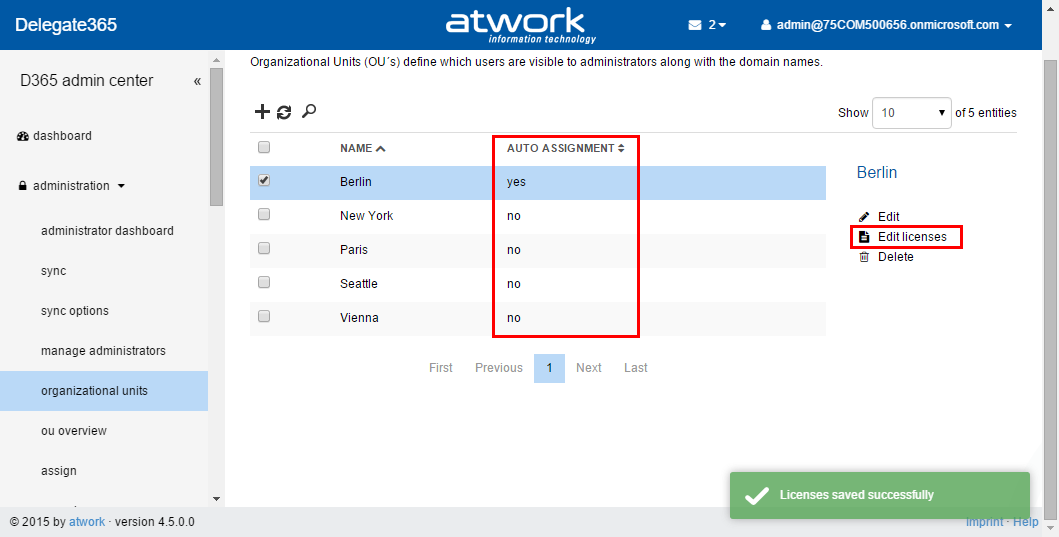Click the Delete trash icon
1059x537 pixels.
click(864, 257)
